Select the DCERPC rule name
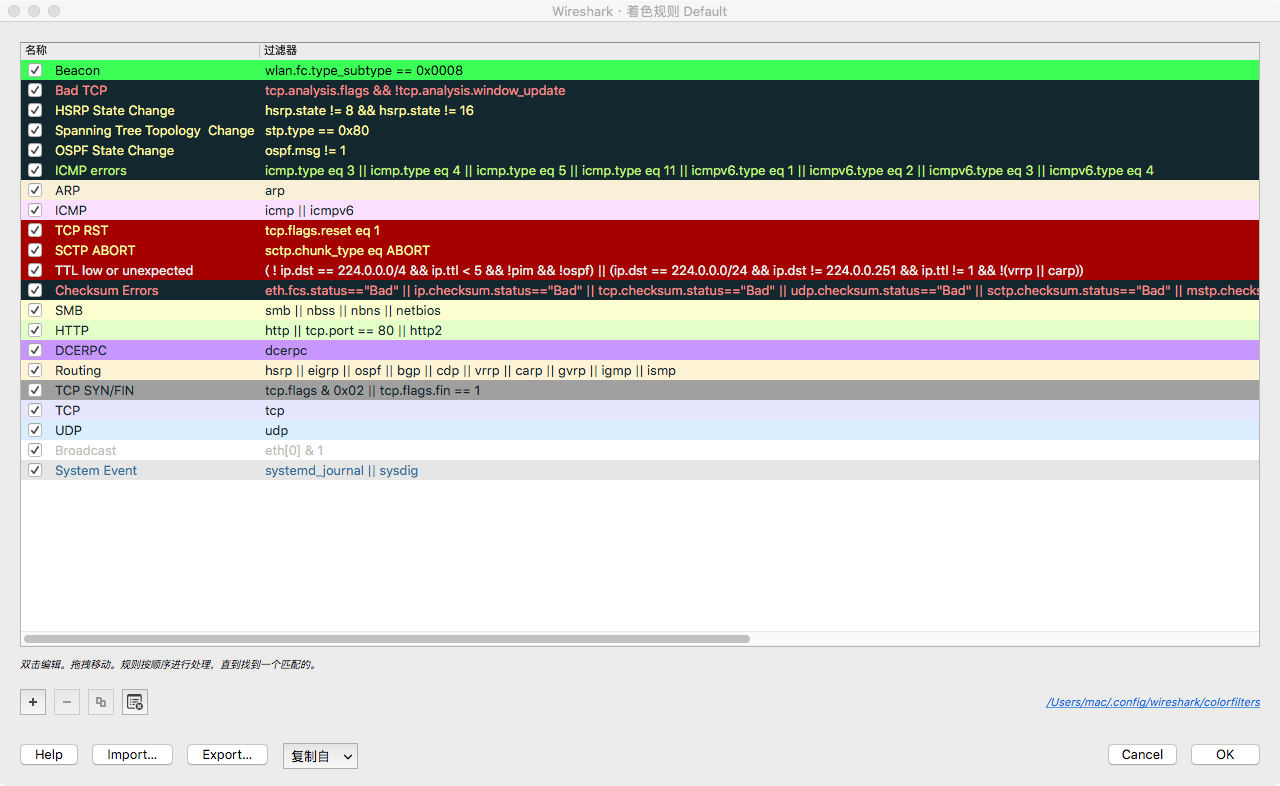Screen dimensions: 1280x786 [81, 351]
